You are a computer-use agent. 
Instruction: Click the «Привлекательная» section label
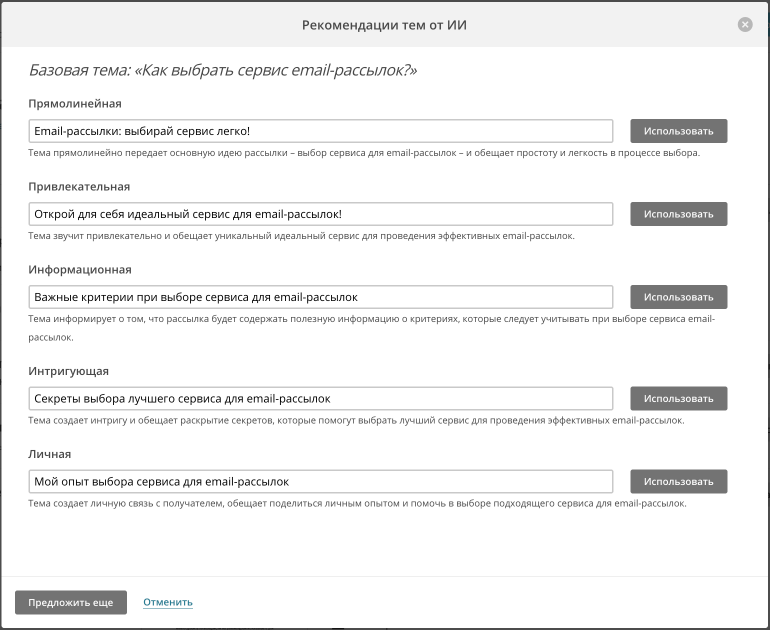coord(80,186)
